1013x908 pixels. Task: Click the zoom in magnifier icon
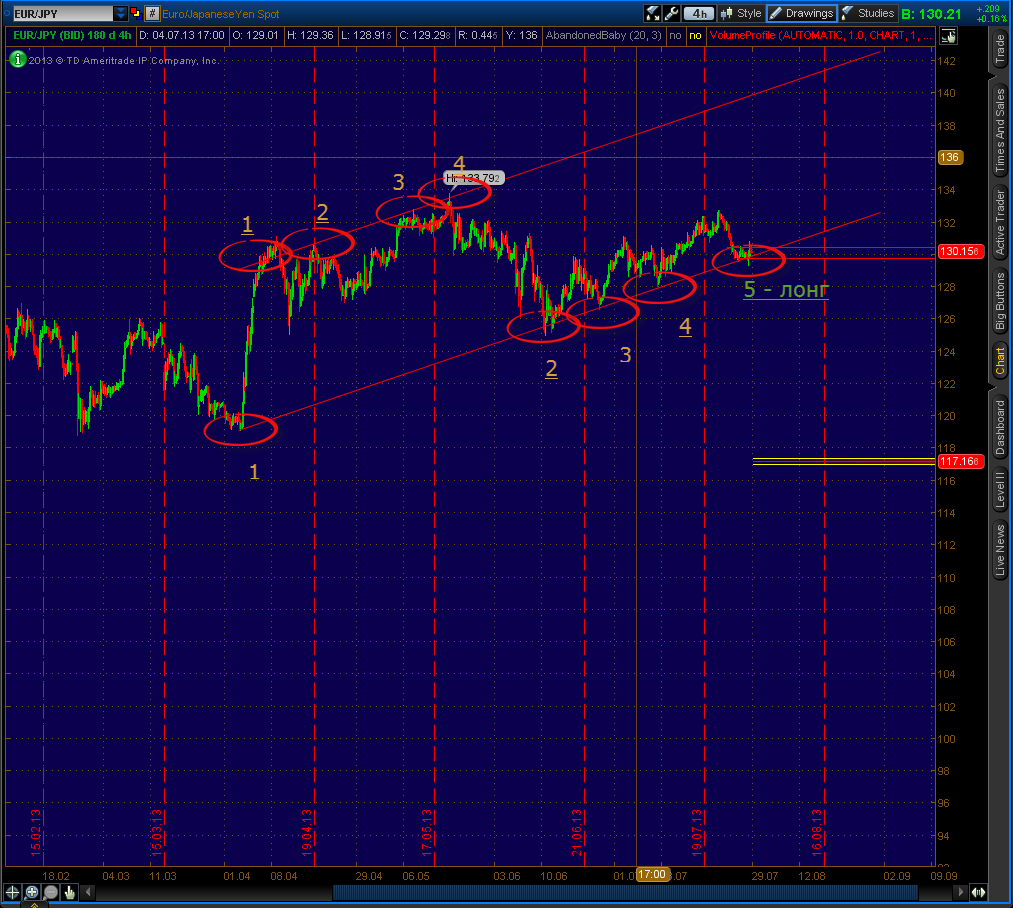[32, 892]
